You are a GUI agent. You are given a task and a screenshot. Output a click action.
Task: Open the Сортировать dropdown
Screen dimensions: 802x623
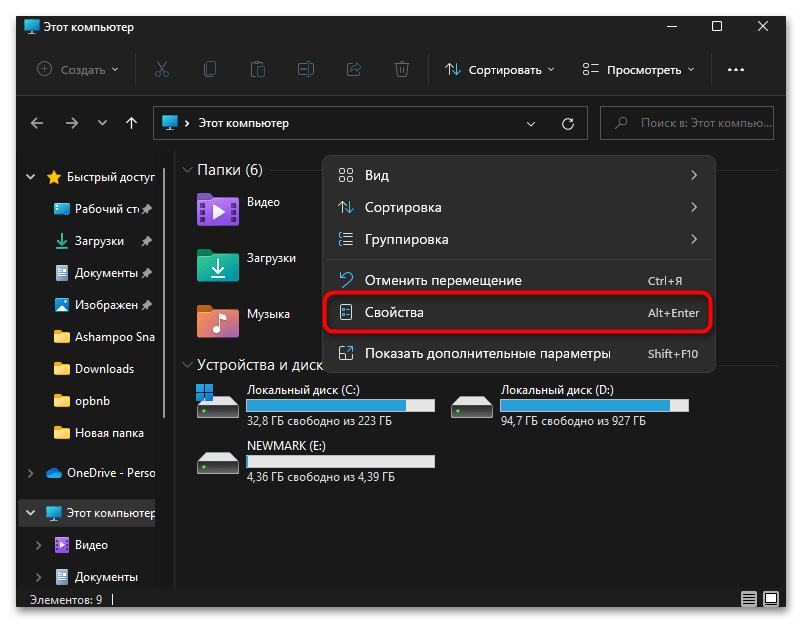[x=499, y=70]
